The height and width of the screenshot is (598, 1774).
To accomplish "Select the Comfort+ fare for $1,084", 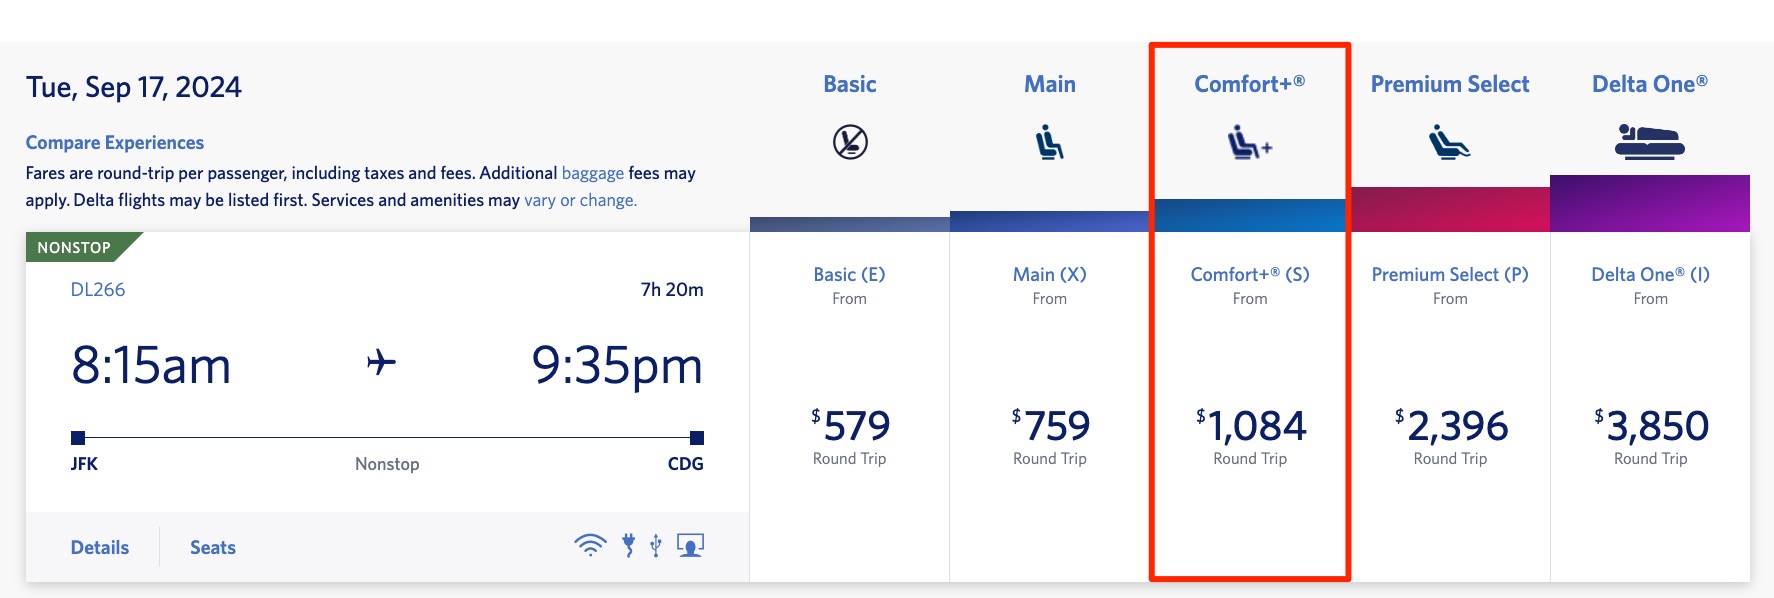I will [1251, 425].
